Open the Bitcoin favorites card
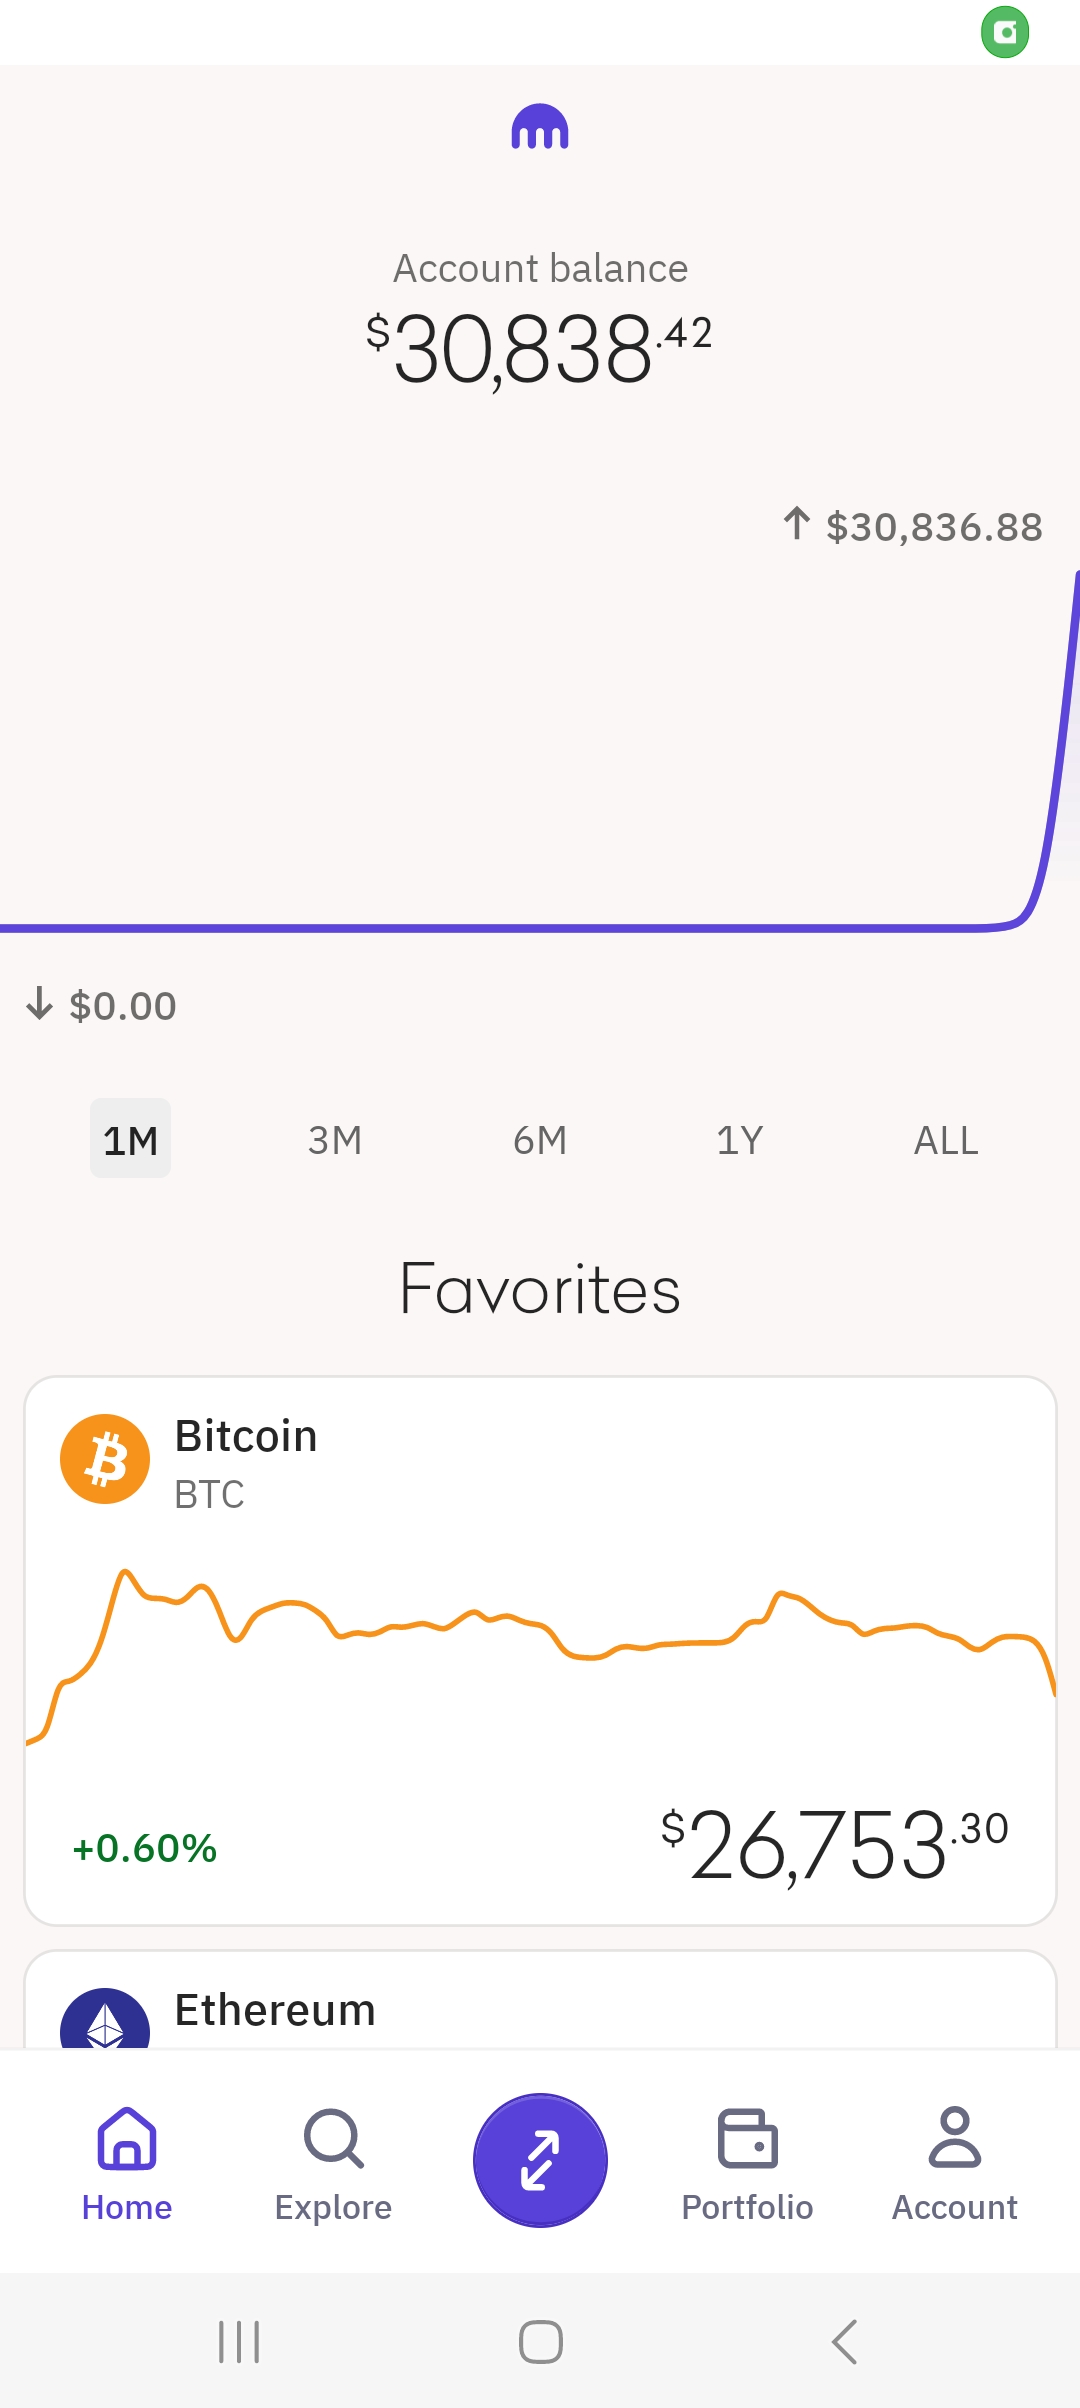The image size is (1080, 2408). [540, 1650]
